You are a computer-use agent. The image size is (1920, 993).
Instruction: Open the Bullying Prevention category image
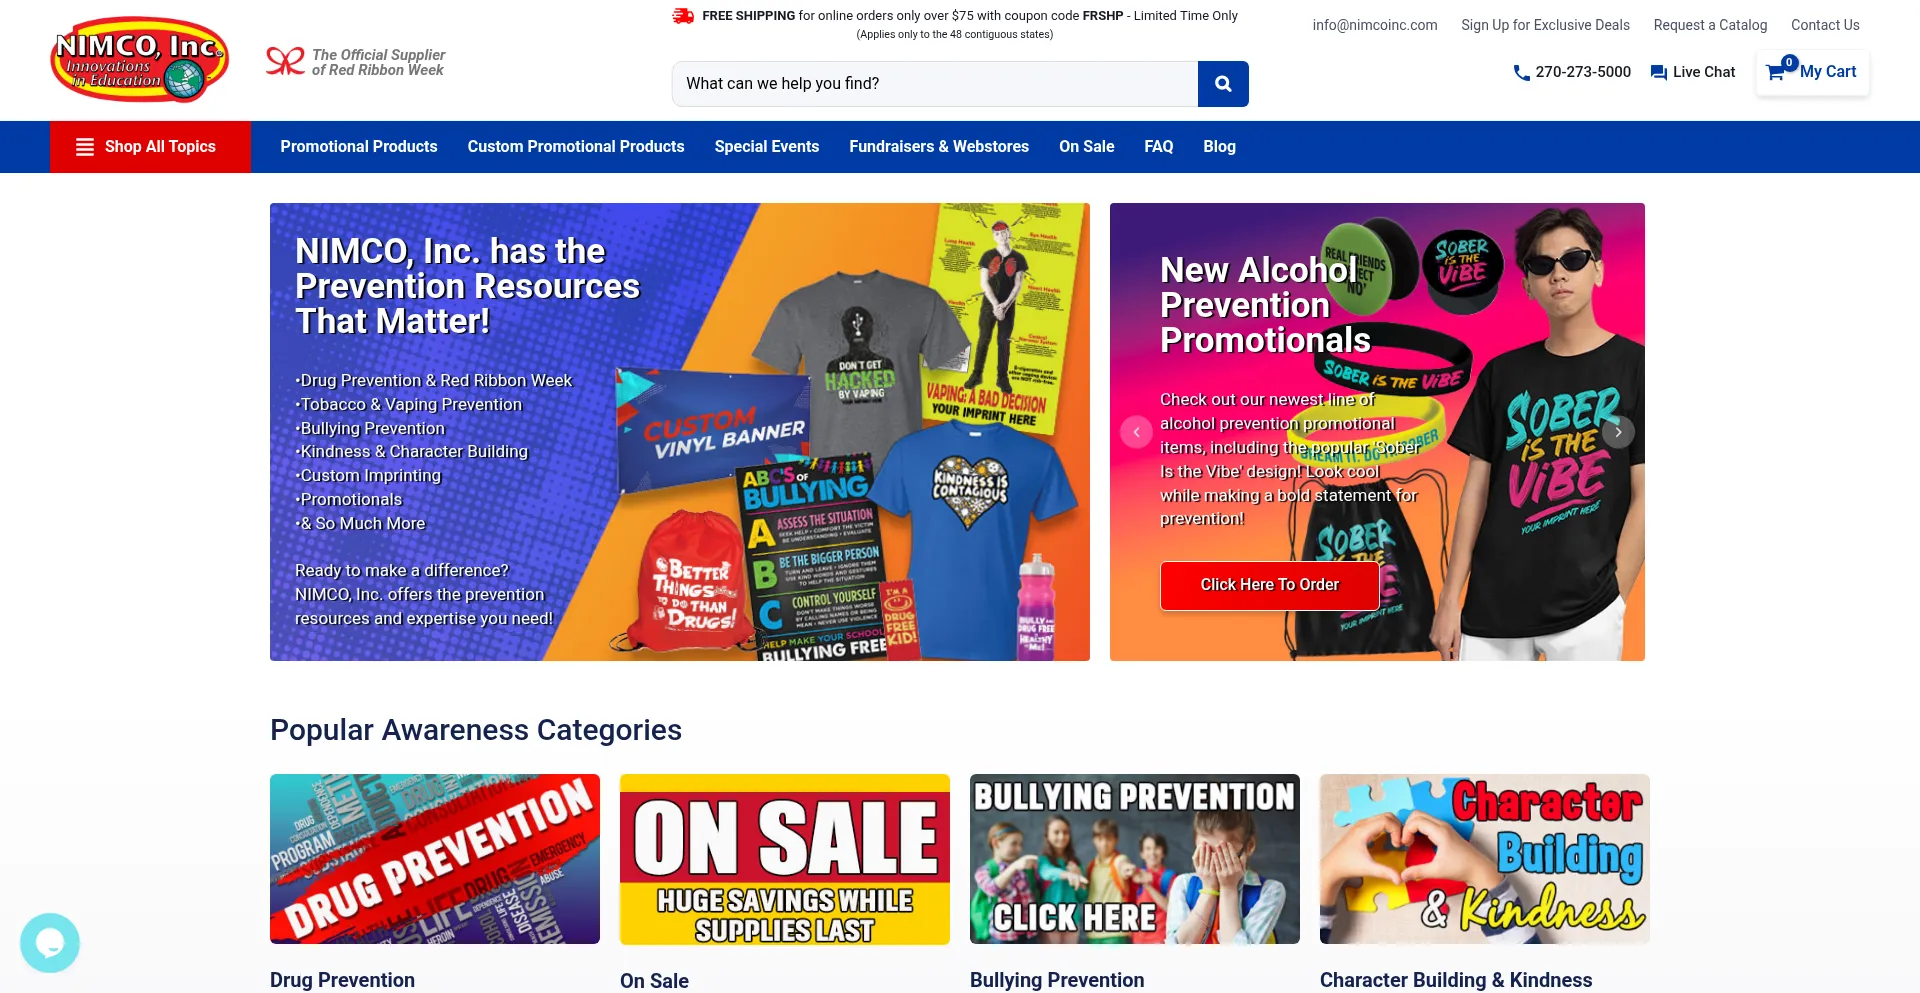[1135, 859]
